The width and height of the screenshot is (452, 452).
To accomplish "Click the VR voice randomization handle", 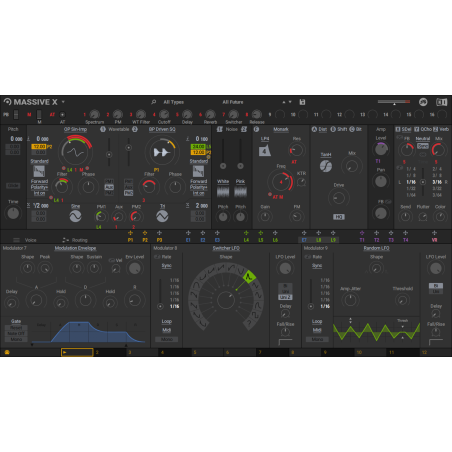I will click(x=434, y=233).
